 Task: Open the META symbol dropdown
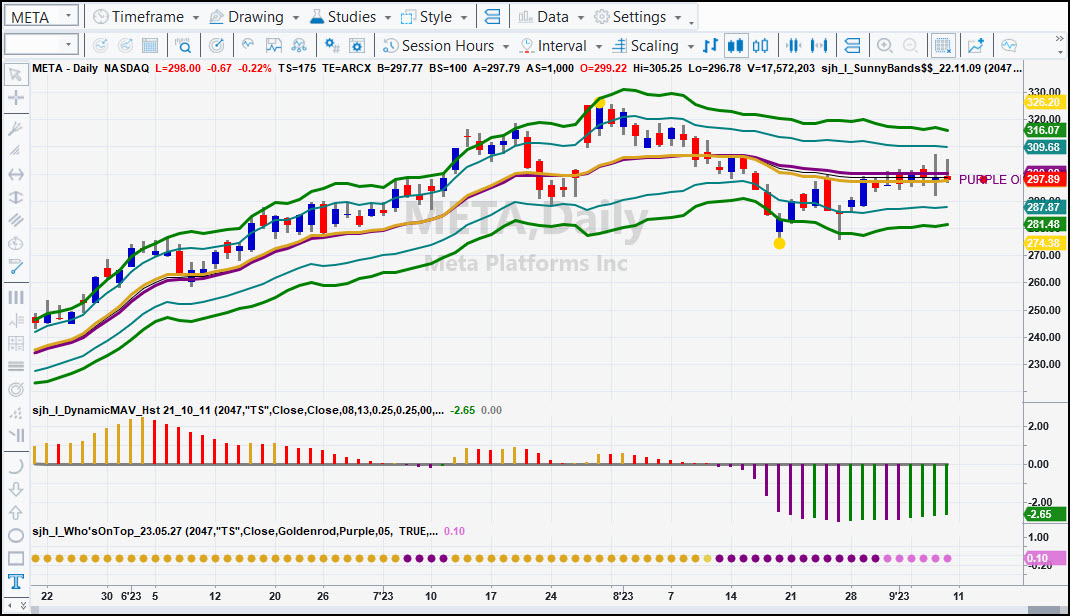[68, 16]
